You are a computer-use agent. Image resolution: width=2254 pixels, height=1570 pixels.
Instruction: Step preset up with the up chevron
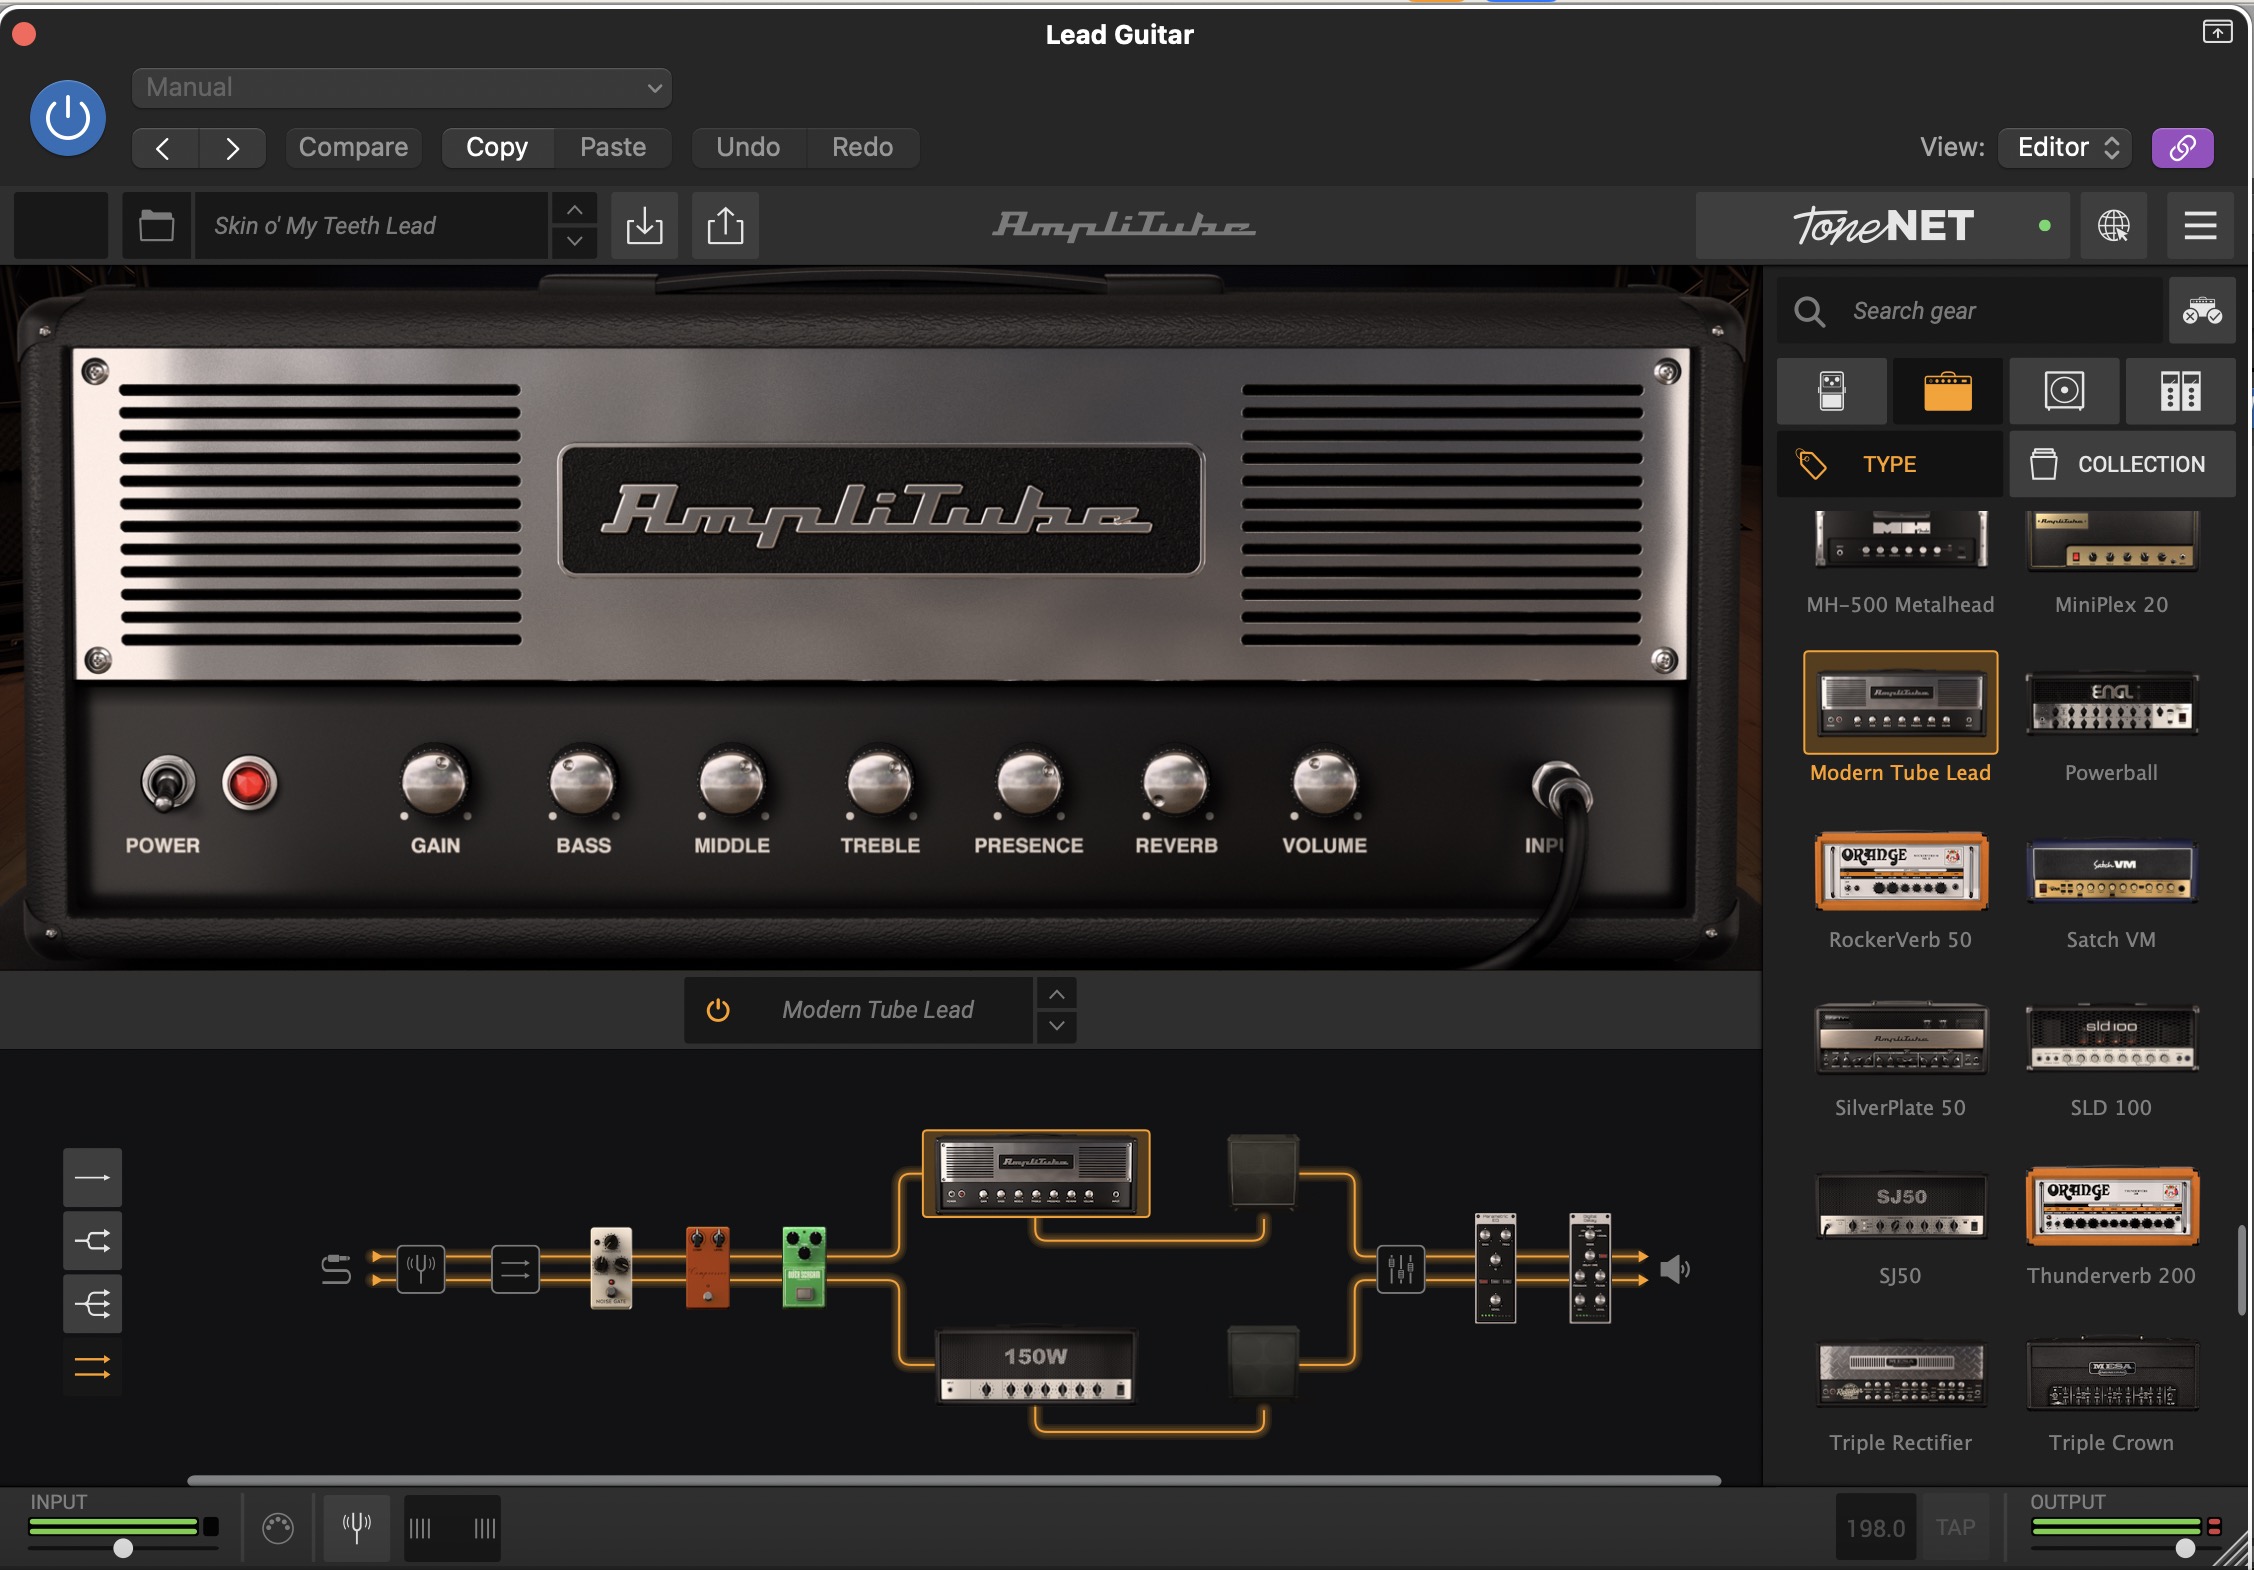574,210
